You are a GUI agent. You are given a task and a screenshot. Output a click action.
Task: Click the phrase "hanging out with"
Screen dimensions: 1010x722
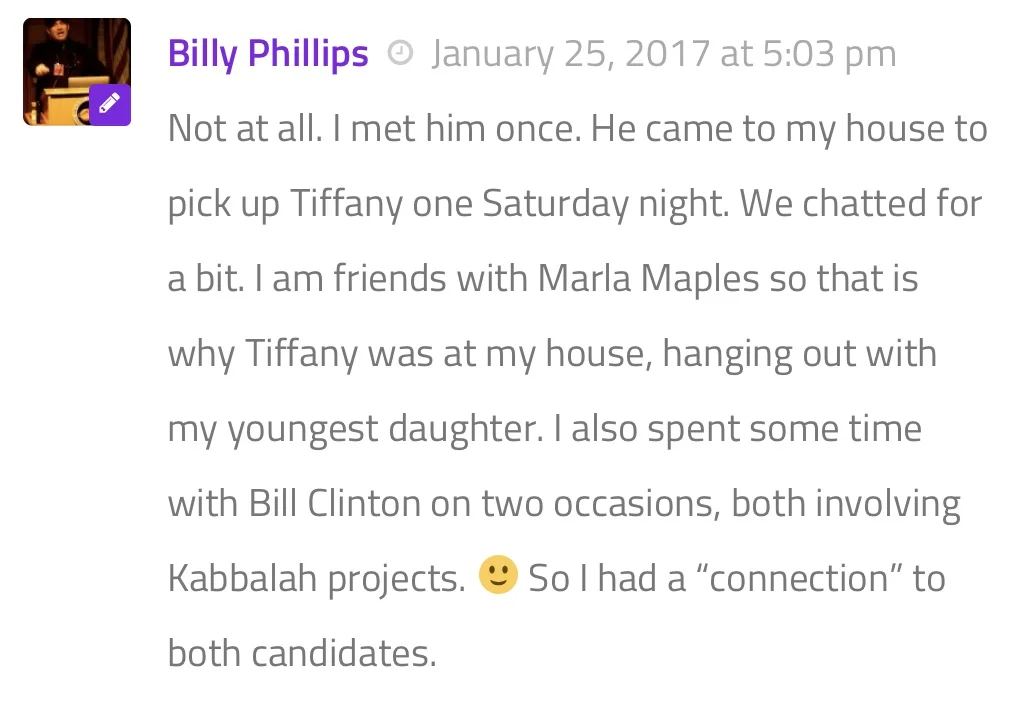click(799, 354)
